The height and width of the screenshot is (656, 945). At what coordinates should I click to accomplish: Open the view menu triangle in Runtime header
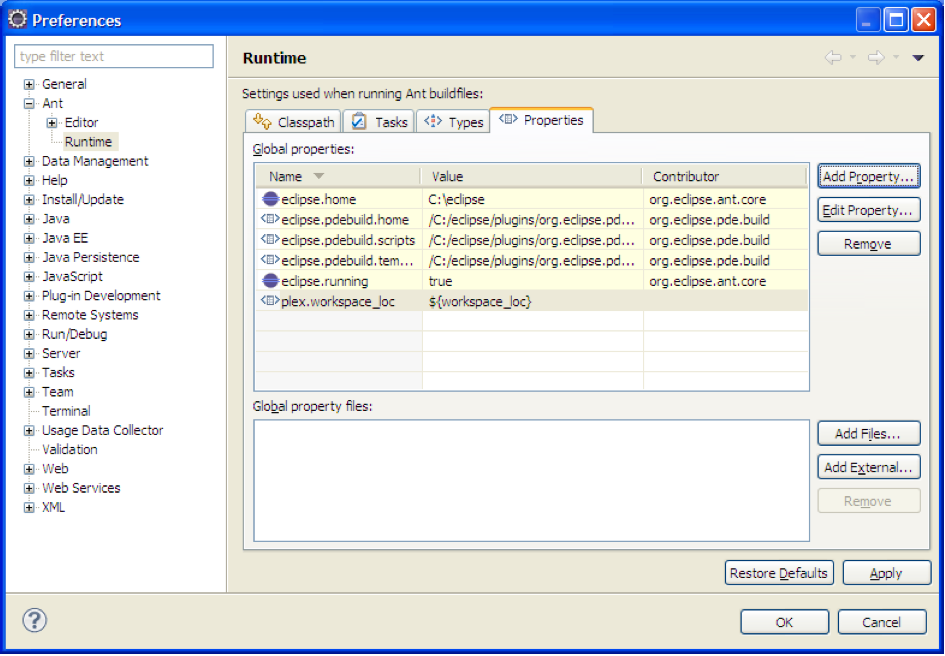point(918,58)
